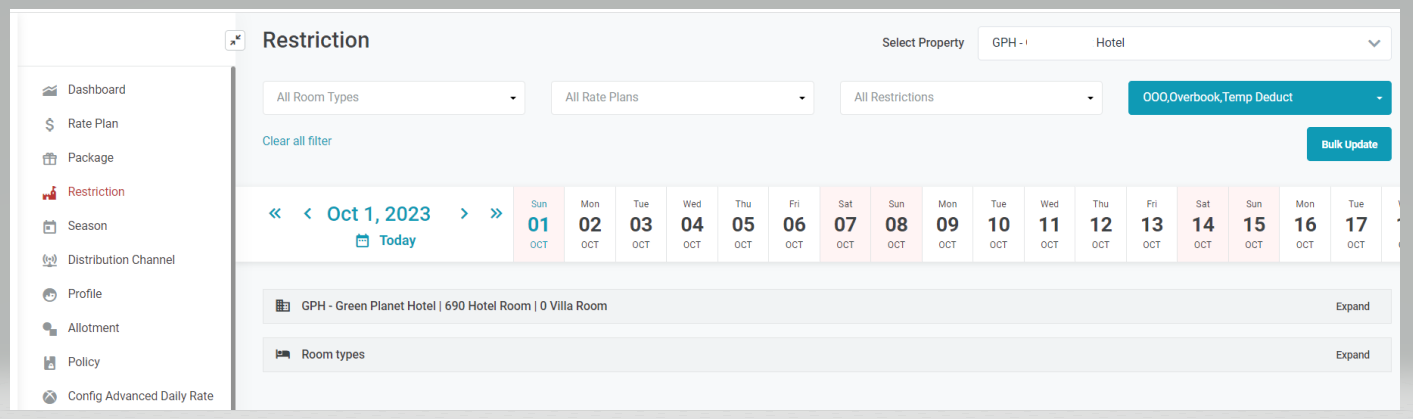This screenshot has width=1413, height=419.
Task: Open the OOO,Overbook,Temp Deduct dropdown
Action: [1259, 98]
